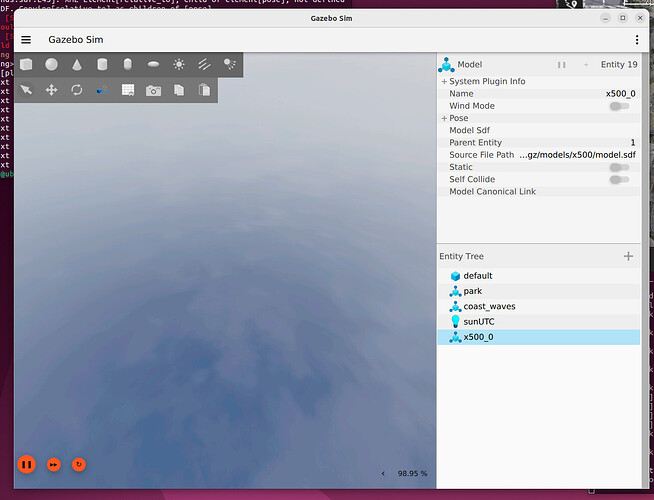Insert a capsule shape

pyautogui.click(x=128, y=64)
